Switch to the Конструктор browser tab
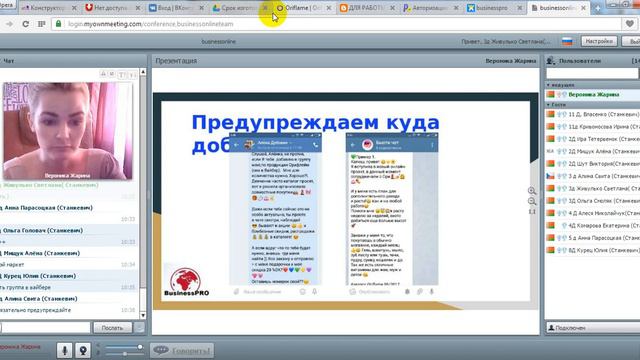The height and width of the screenshot is (360, 640). point(49,8)
